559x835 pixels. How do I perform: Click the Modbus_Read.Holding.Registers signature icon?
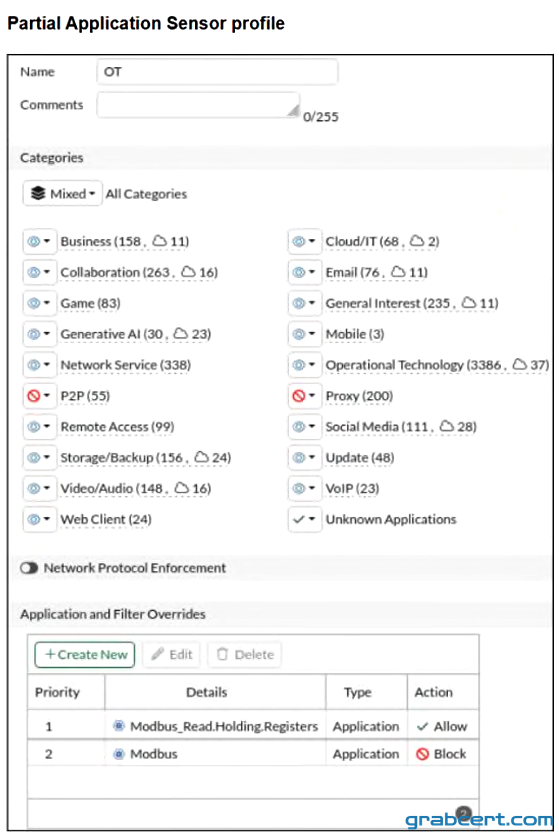(x=119, y=726)
